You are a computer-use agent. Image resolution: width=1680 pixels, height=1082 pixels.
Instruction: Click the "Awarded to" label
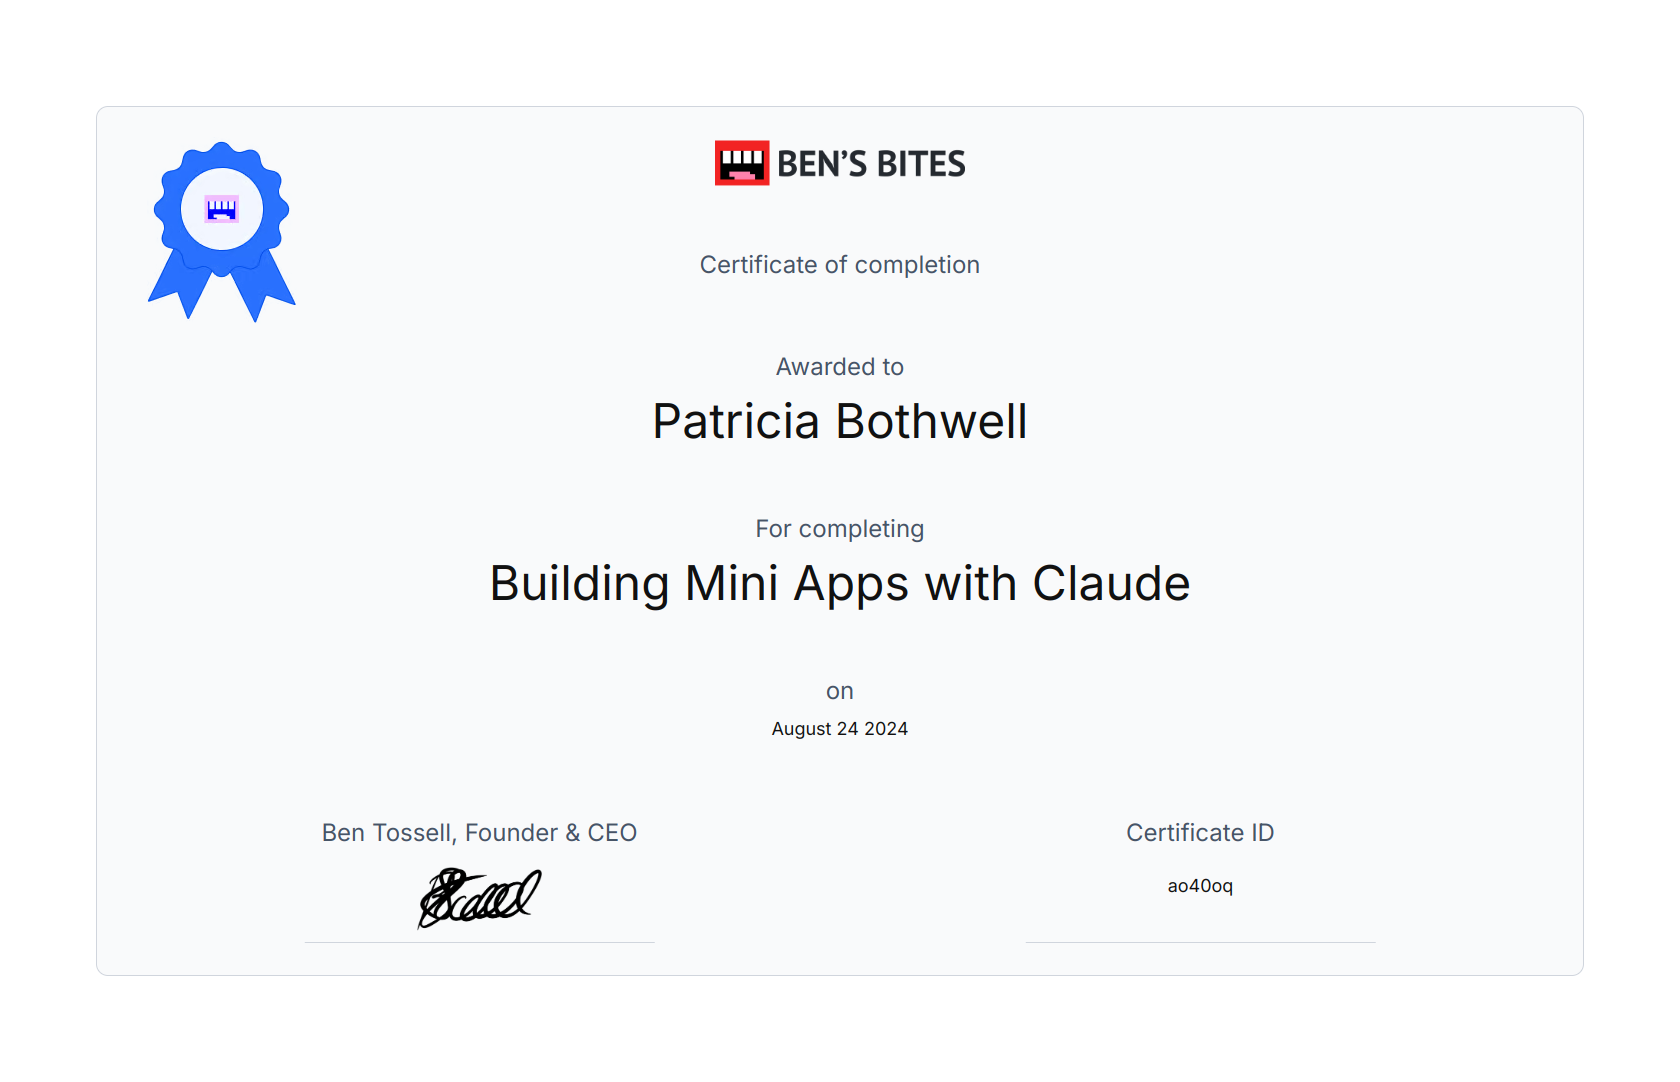pyautogui.click(x=840, y=367)
